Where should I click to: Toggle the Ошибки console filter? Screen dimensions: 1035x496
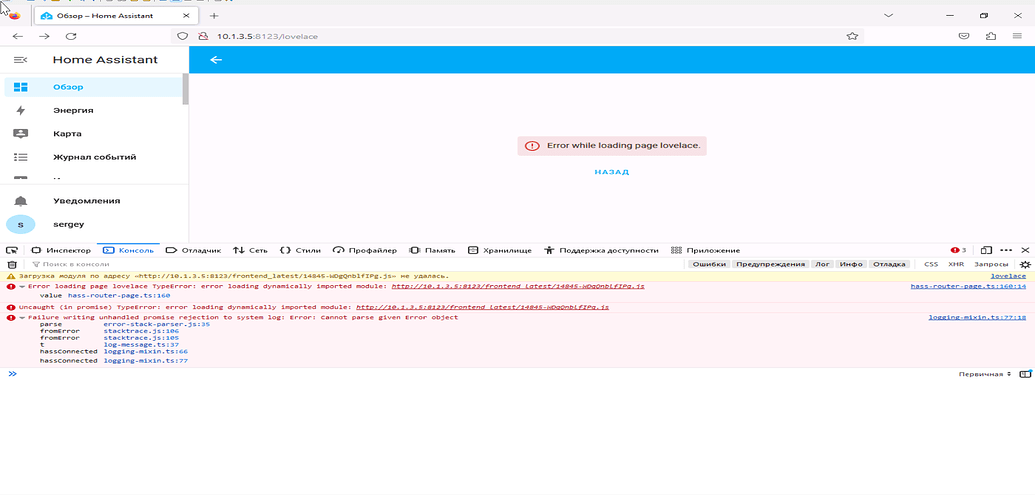pyautogui.click(x=710, y=264)
